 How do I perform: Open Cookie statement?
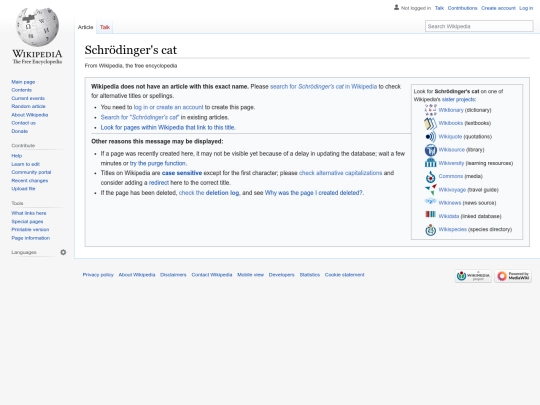[344, 275]
